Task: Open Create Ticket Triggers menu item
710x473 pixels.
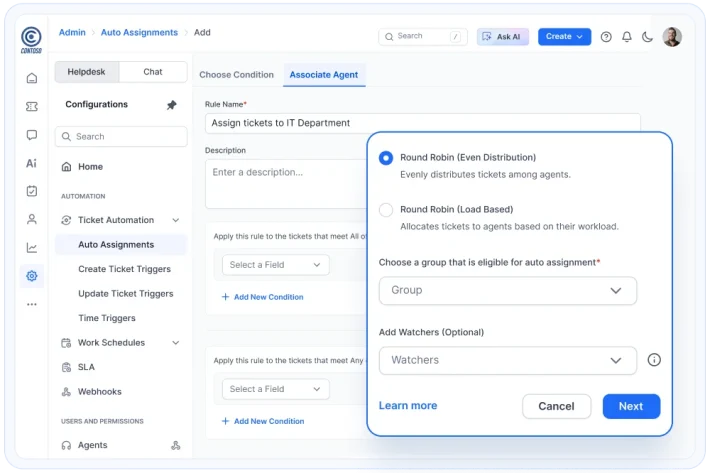Action: [125, 269]
